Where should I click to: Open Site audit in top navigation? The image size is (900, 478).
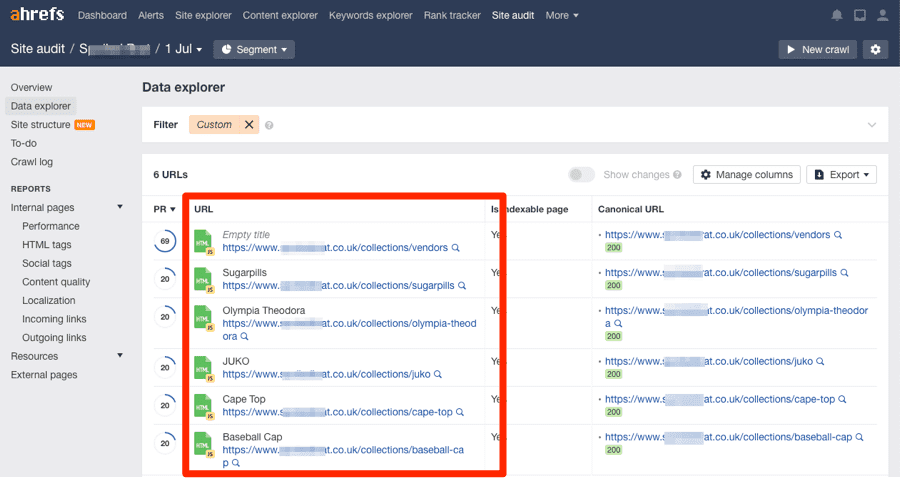click(513, 15)
